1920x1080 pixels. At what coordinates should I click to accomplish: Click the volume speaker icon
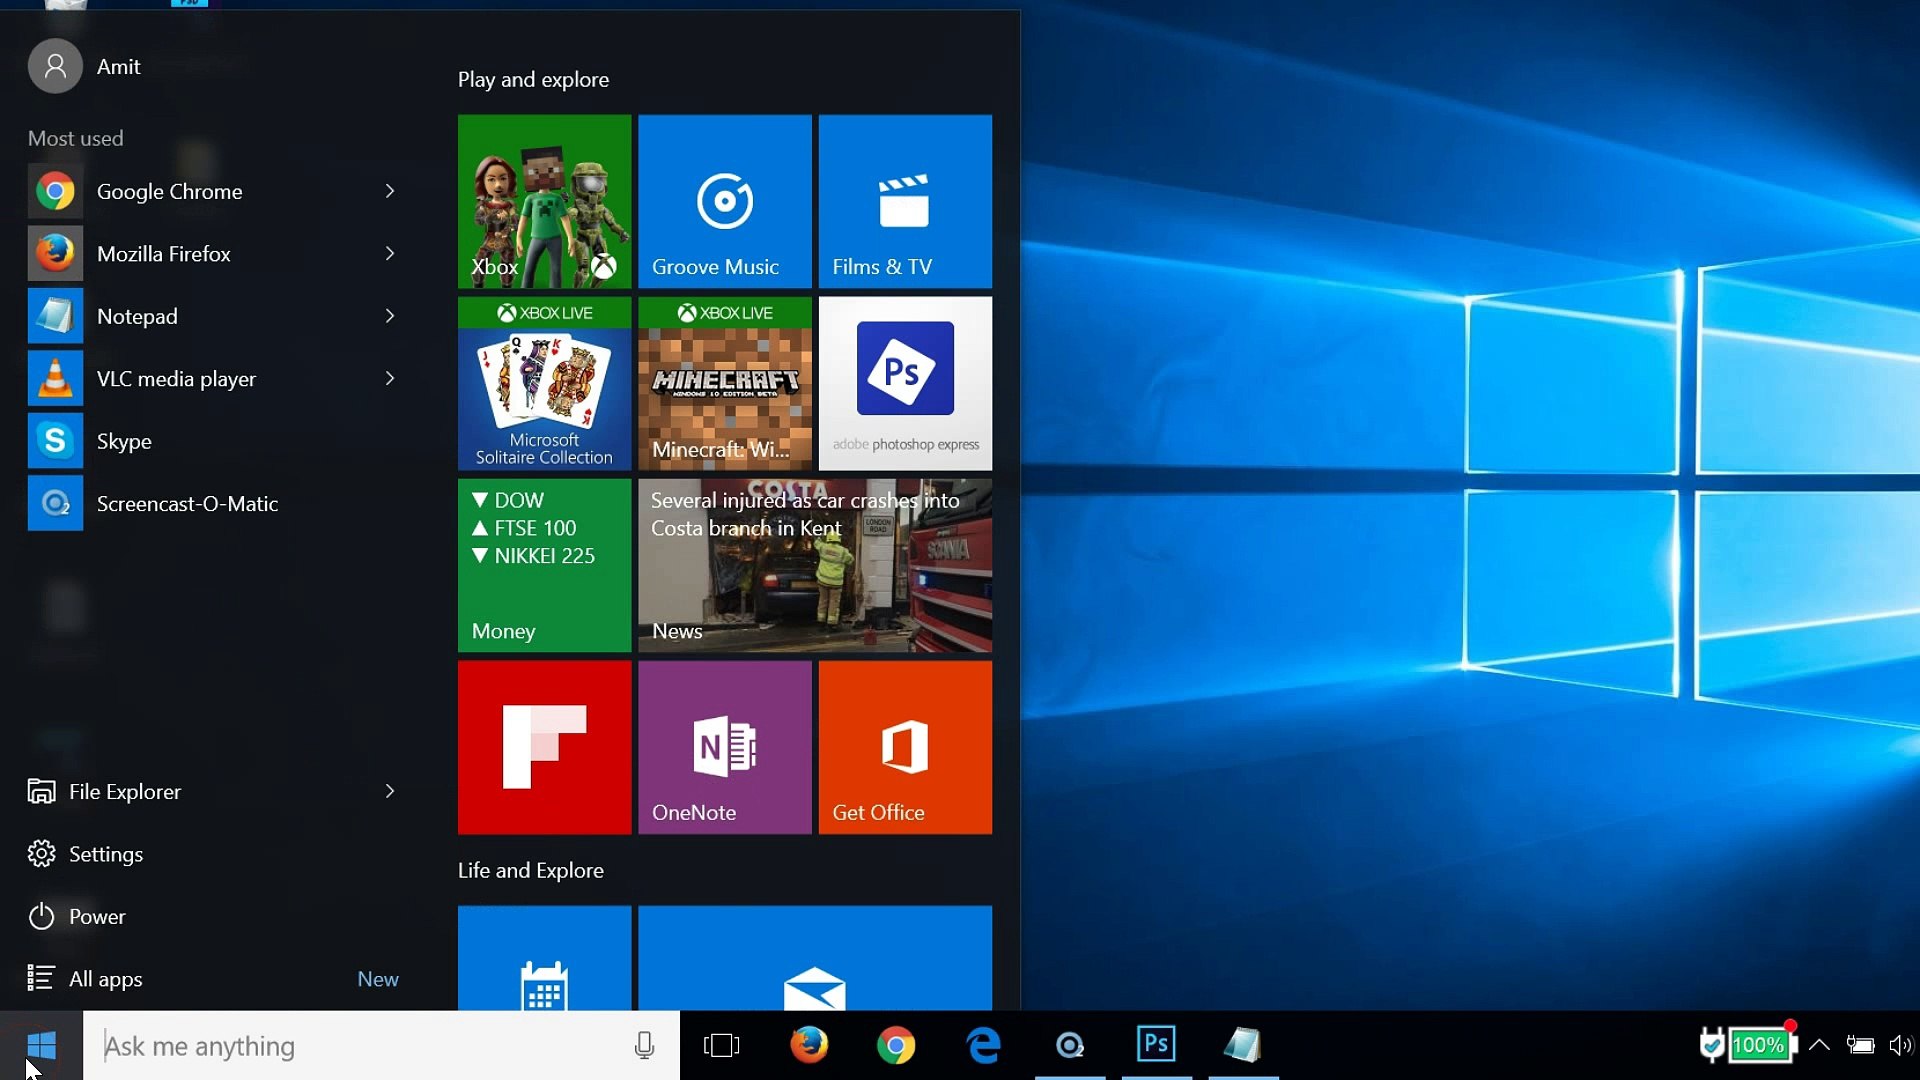click(x=1901, y=1046)
